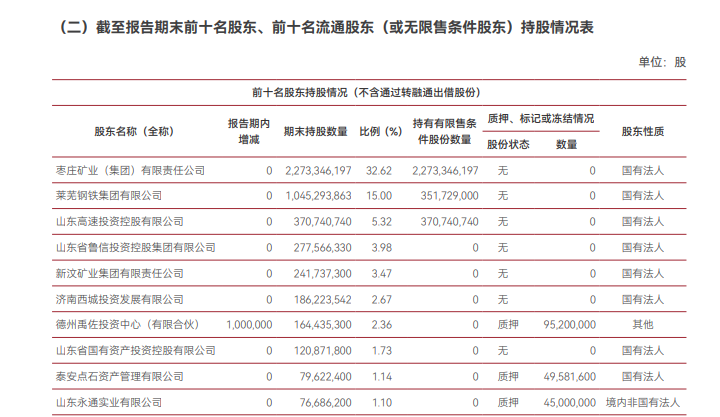This screenshot has width=720, height=417.
Task: Click 质押 status in 泰安点石资产管理 row
Action: 508,378
